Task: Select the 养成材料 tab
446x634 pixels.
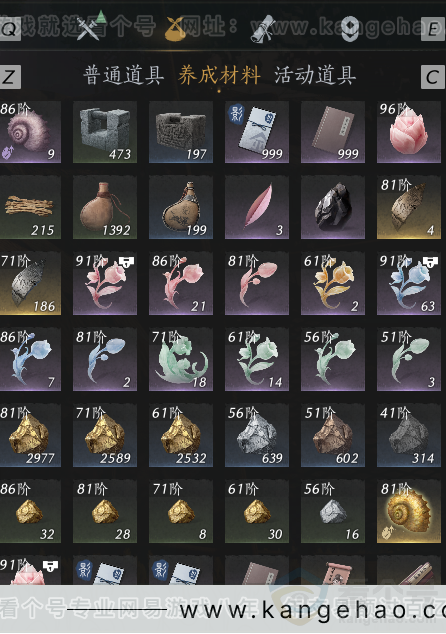Action: point(219,76)
